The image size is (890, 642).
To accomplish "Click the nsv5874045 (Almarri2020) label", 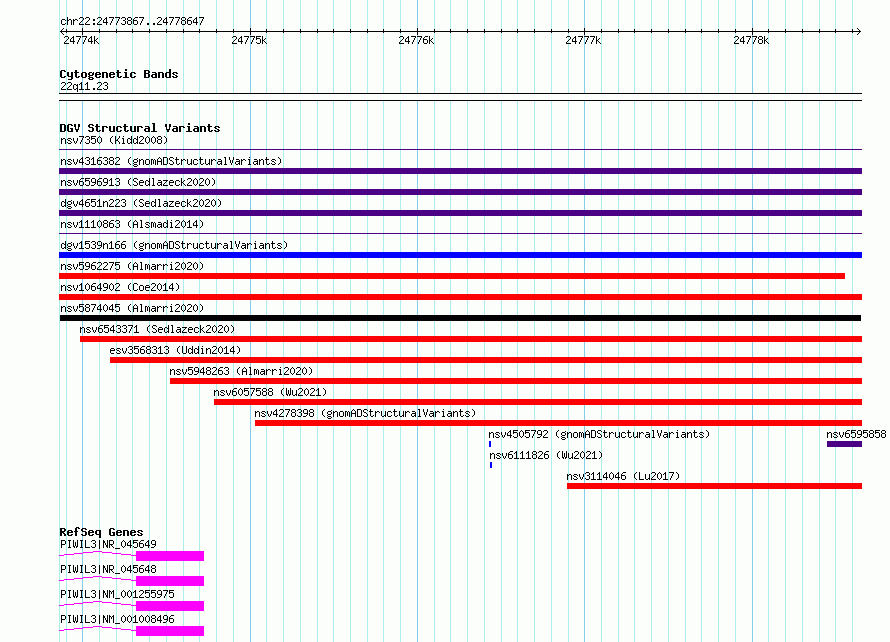I will click(x=132, y=308).
